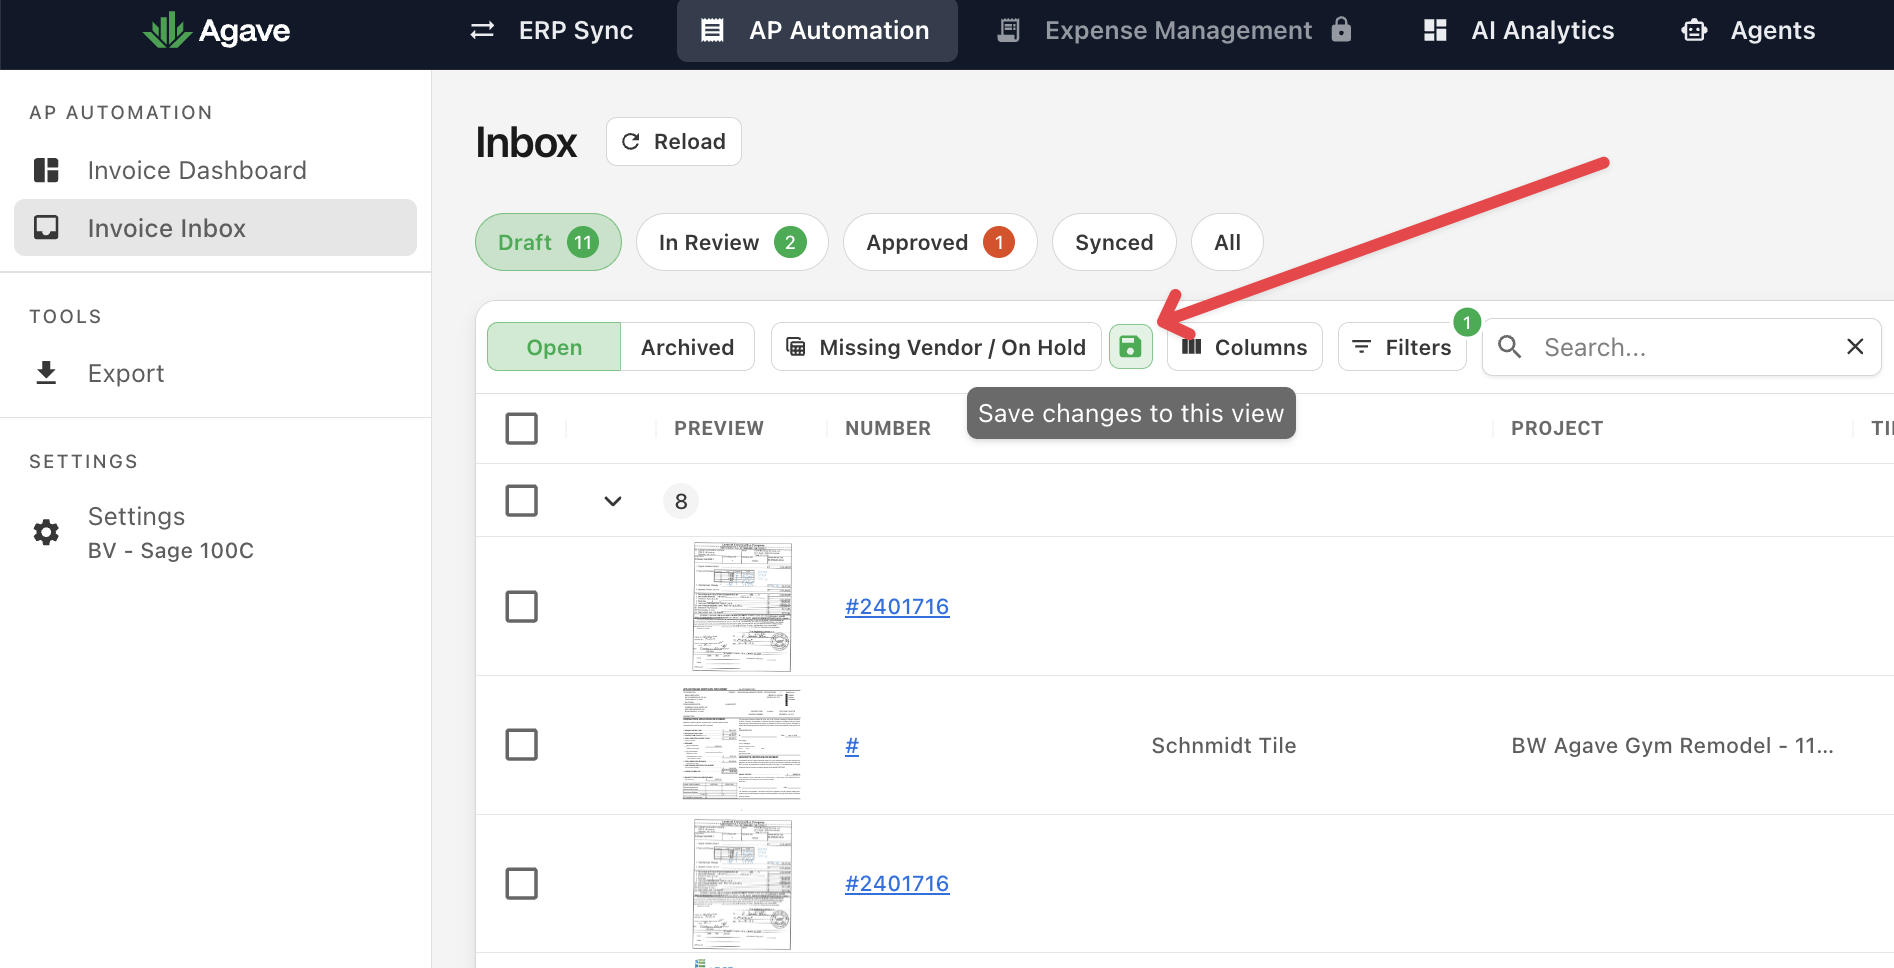Viewport: 1894px width, 968px height.
Task: Open the Columns chooser
Action: pyautogui.click(x=1245, y=347)
